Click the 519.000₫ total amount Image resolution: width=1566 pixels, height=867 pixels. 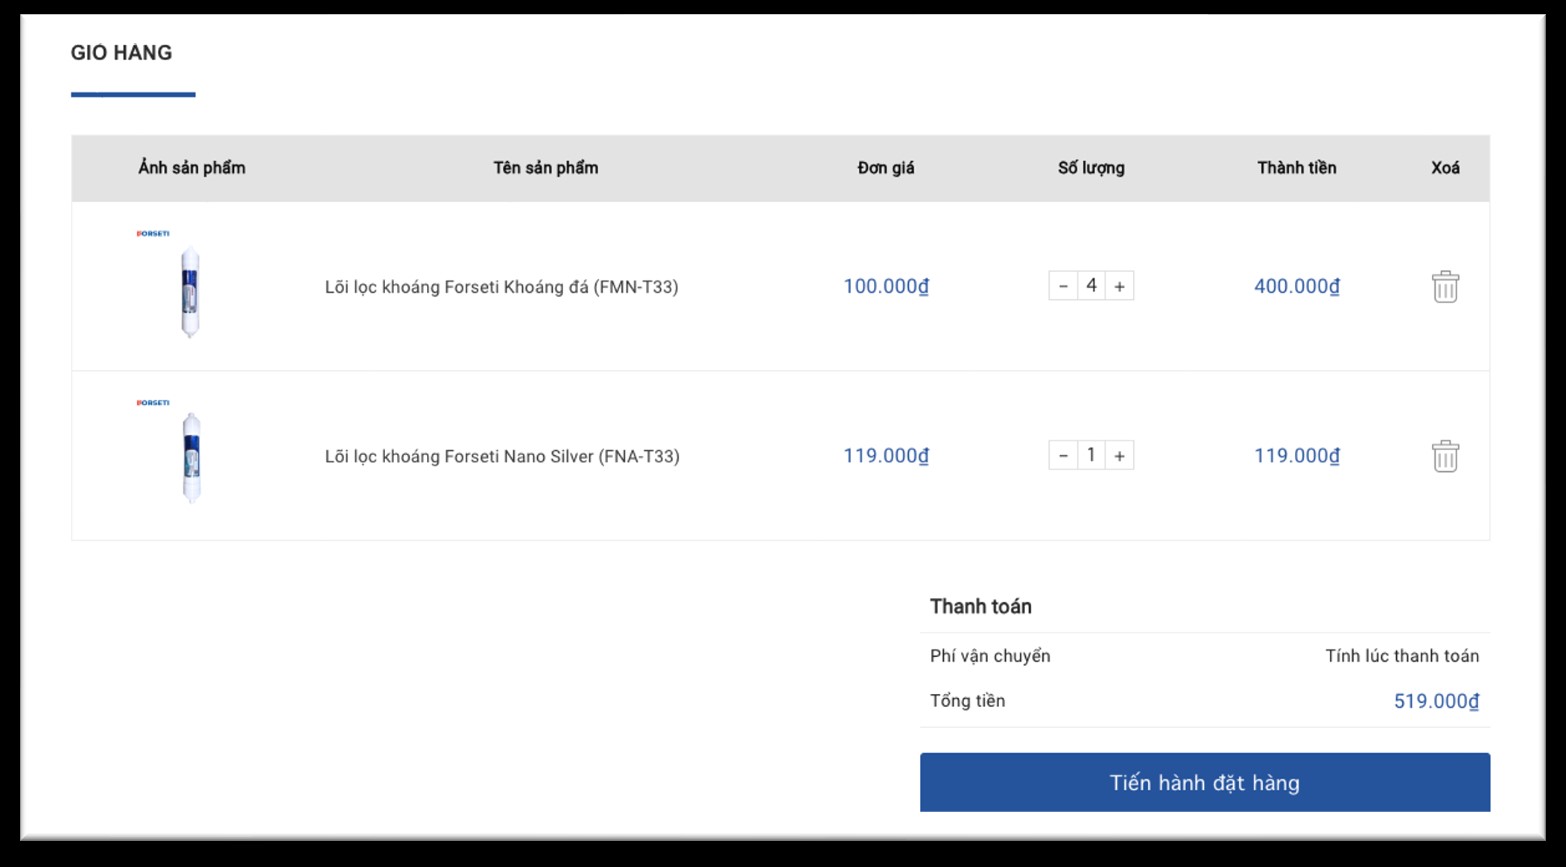click(1436, 702)
